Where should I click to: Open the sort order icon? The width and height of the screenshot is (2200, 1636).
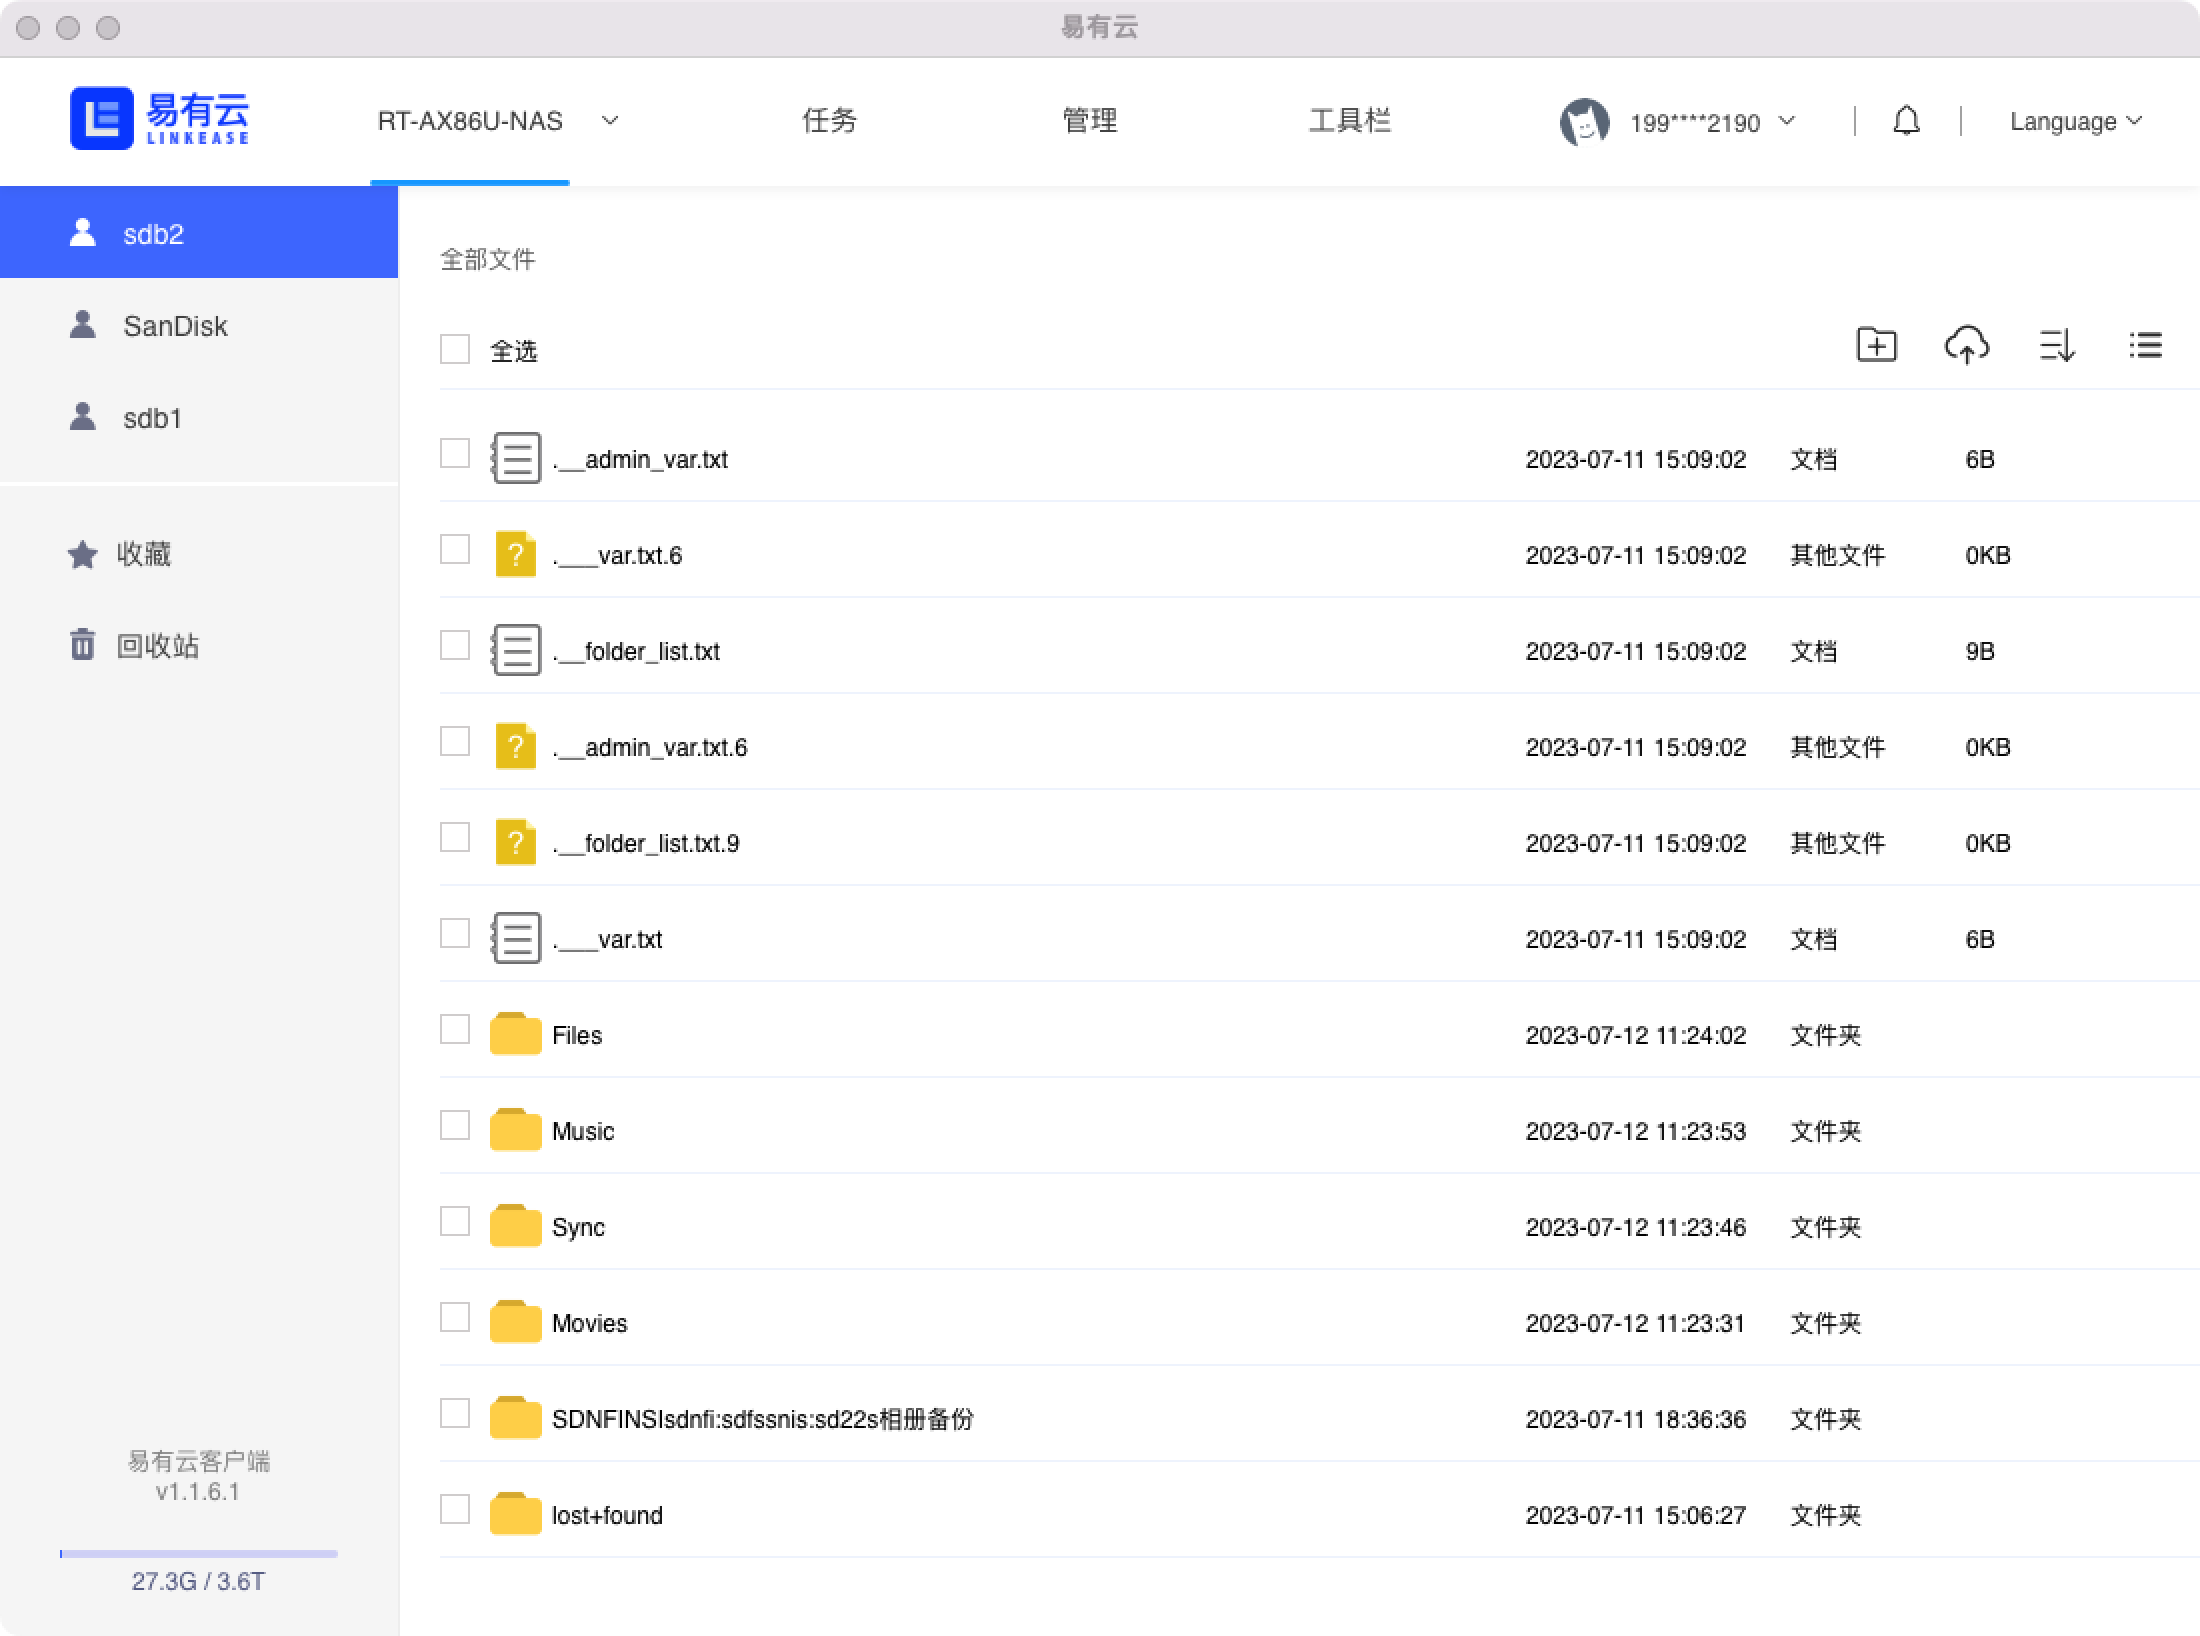[x=2056, y=346]
